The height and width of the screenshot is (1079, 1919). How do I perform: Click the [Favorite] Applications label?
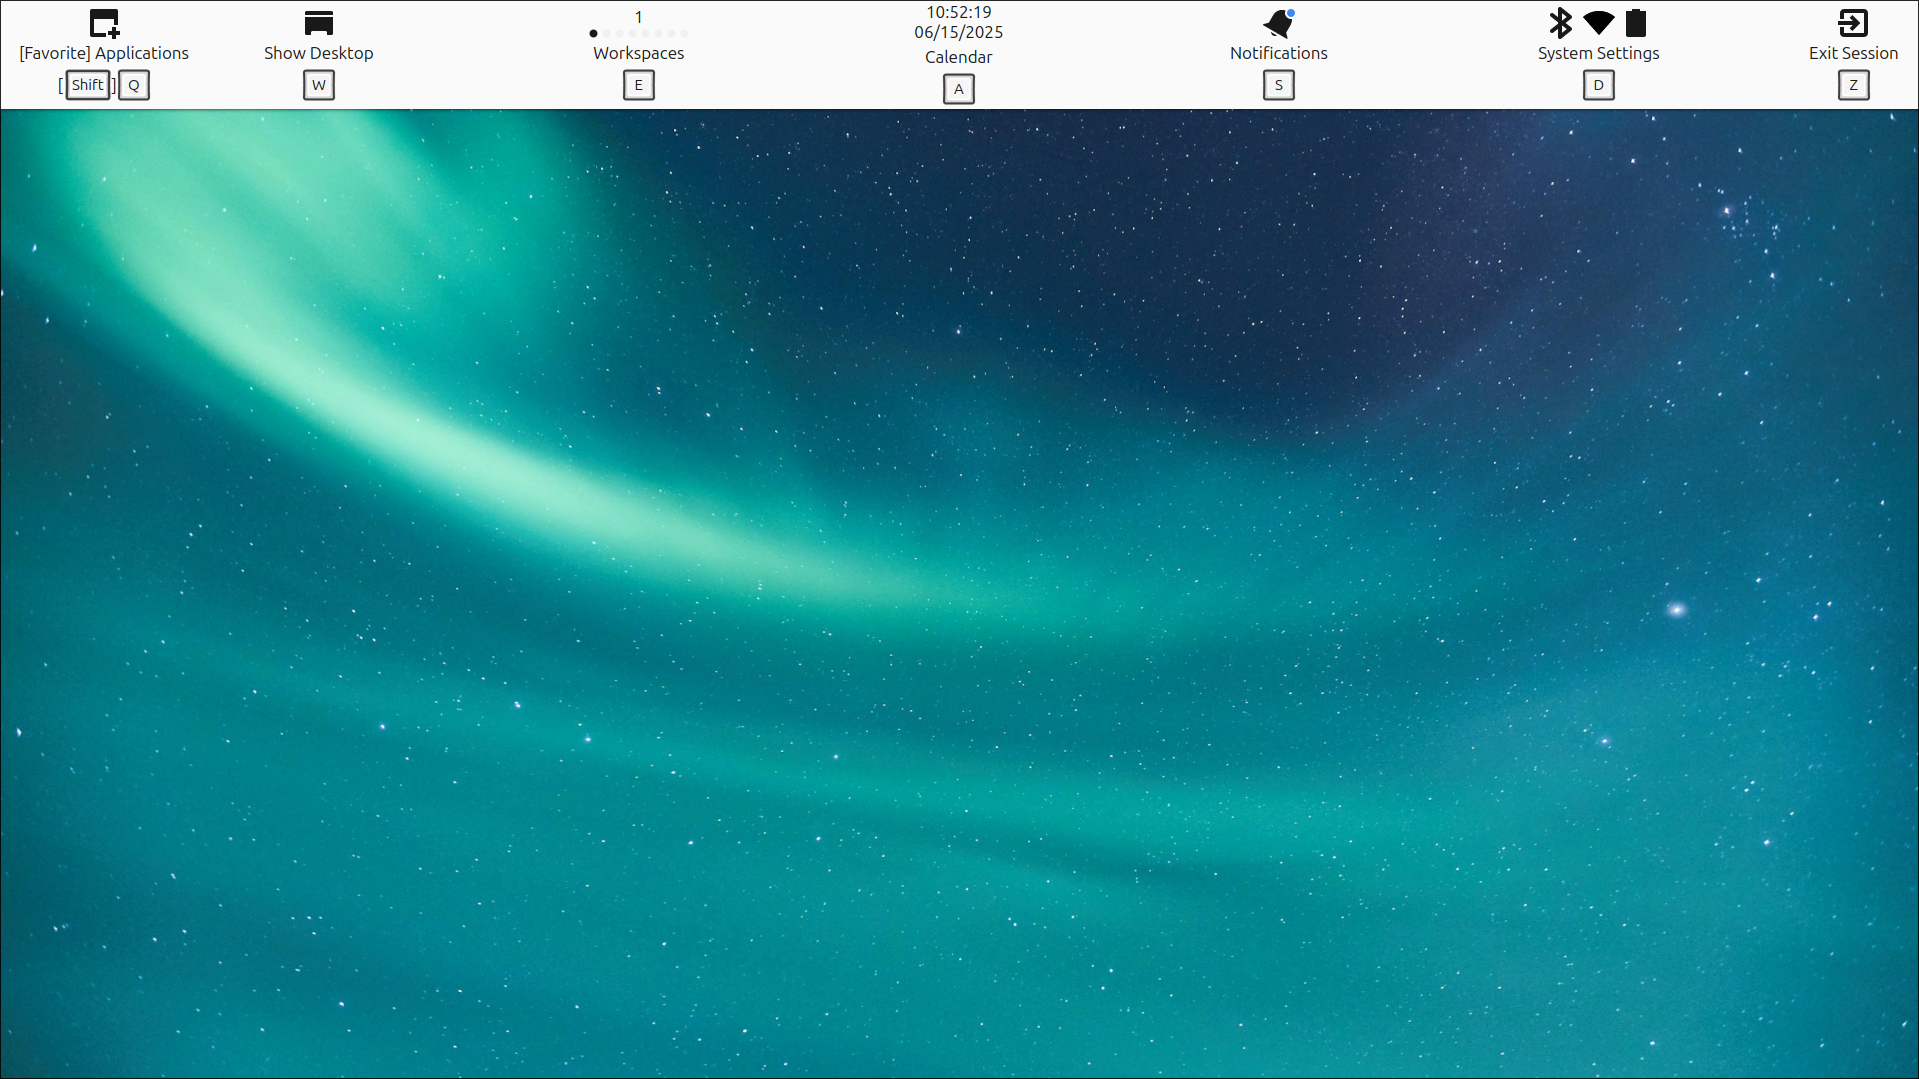[x=104, y=53]
